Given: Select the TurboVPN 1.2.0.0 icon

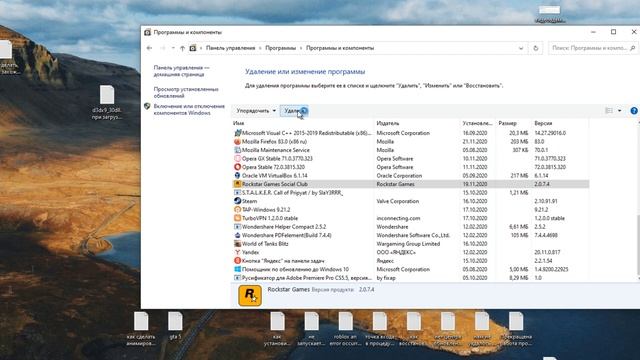Looking at the screenshot, I should [238, 218].
